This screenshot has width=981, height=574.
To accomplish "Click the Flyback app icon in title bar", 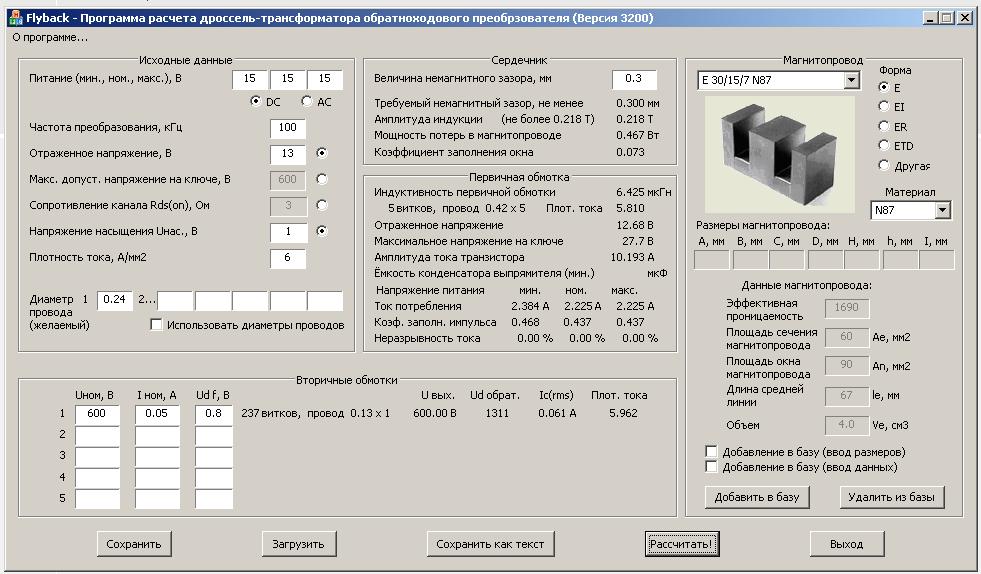I will pyautogui.click(x=15, y=18).
